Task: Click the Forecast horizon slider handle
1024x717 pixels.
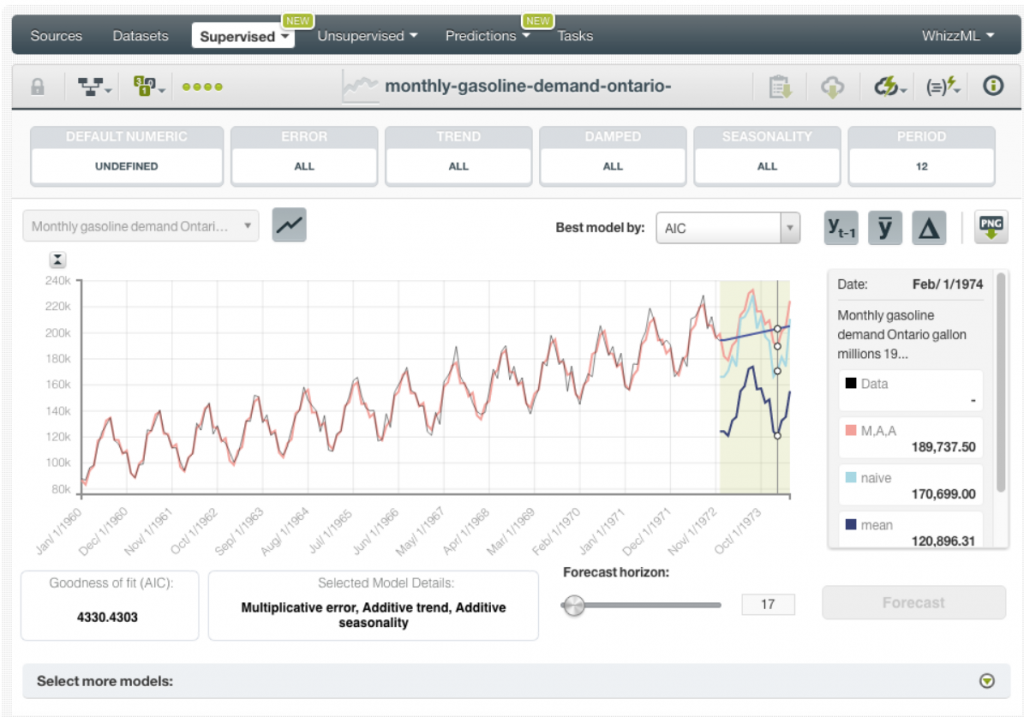Action: 574,605
